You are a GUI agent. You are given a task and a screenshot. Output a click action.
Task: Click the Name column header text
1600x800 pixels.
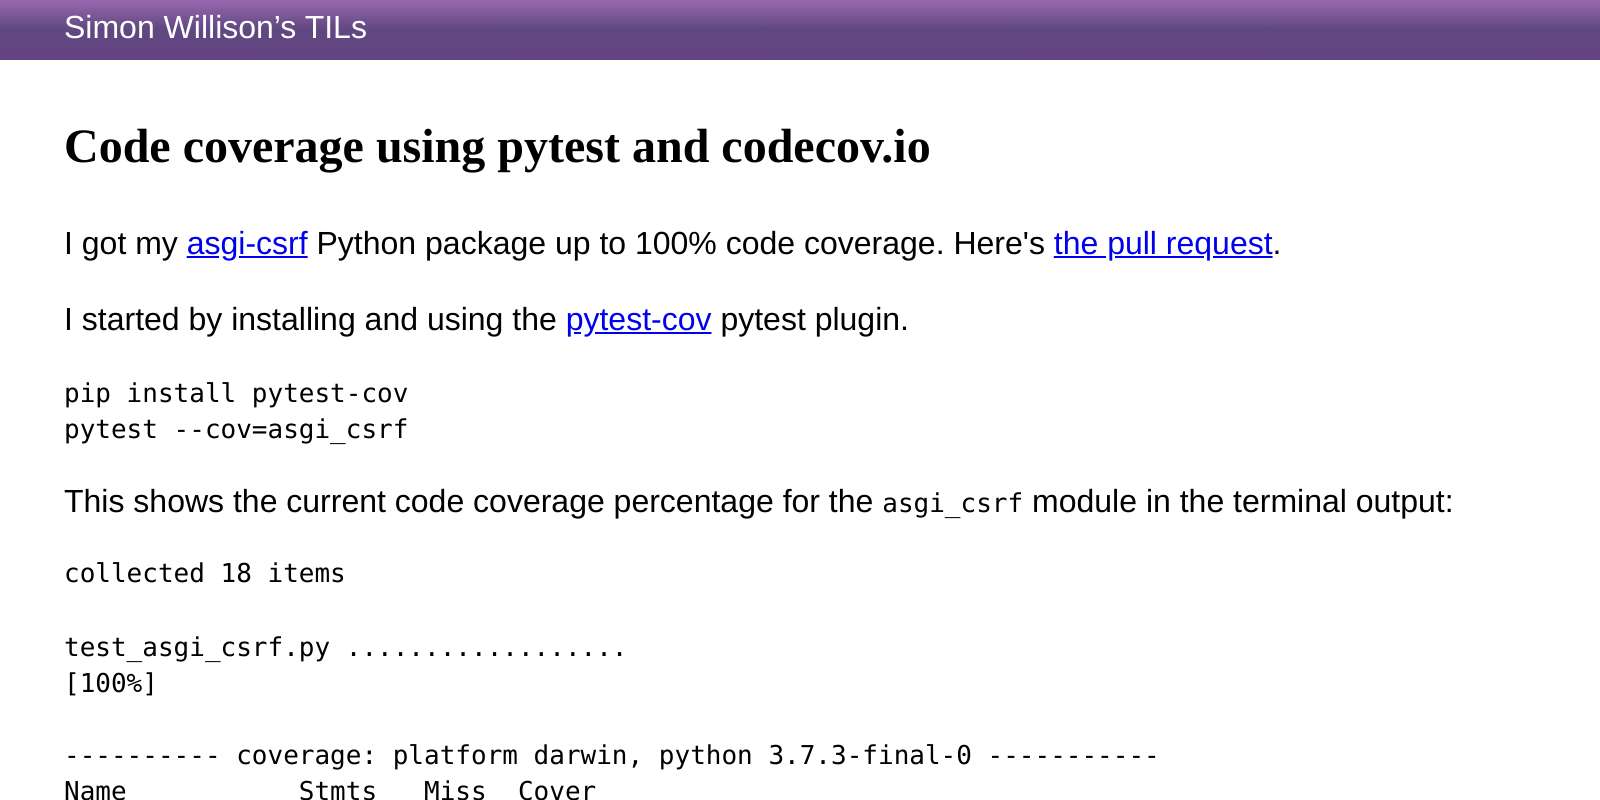click(x=96, y=790)
